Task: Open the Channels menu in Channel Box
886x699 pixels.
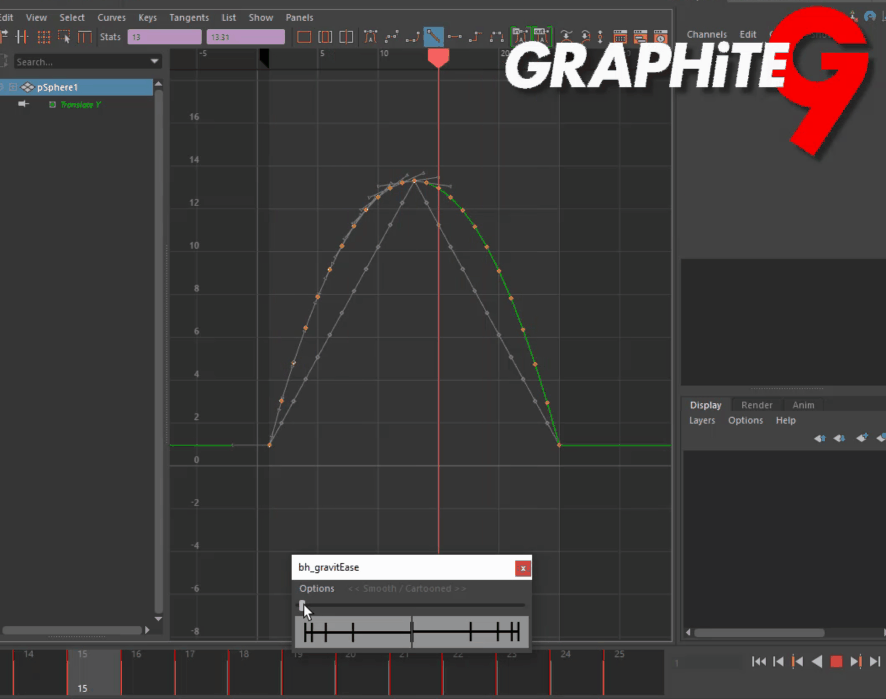Action: coord(706,34)
